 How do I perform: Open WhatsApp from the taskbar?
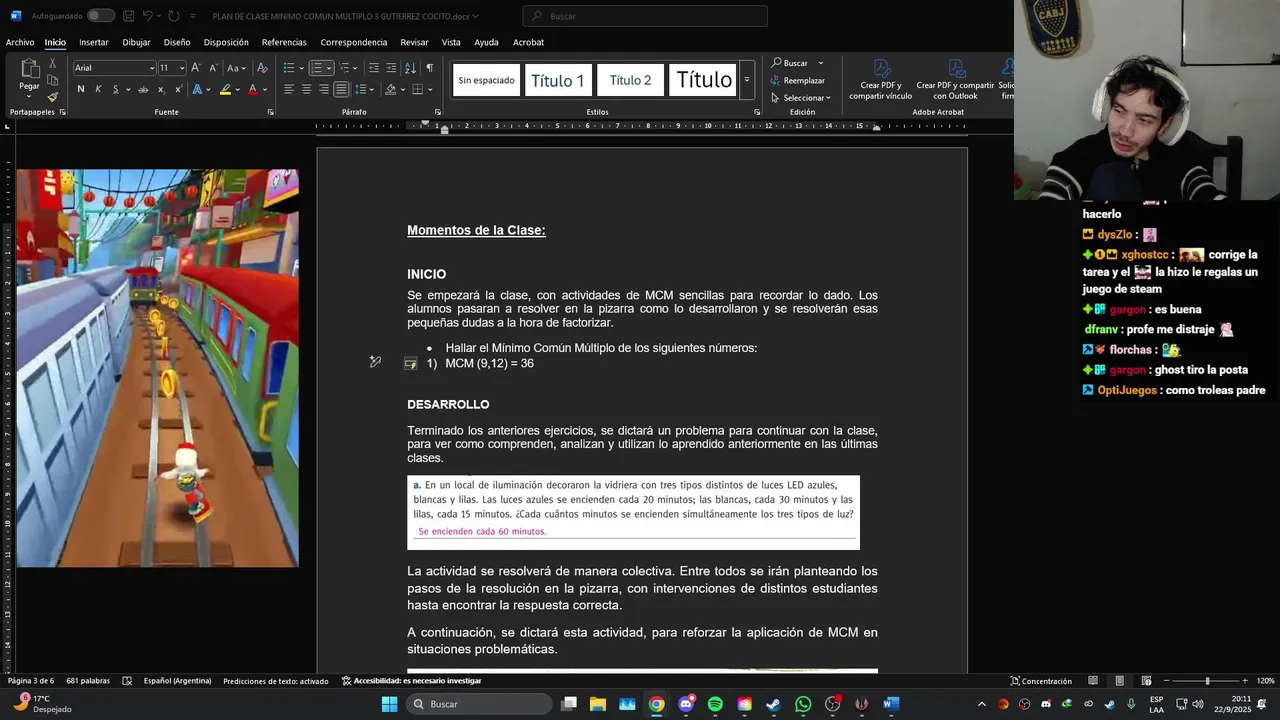pos(803,704)
